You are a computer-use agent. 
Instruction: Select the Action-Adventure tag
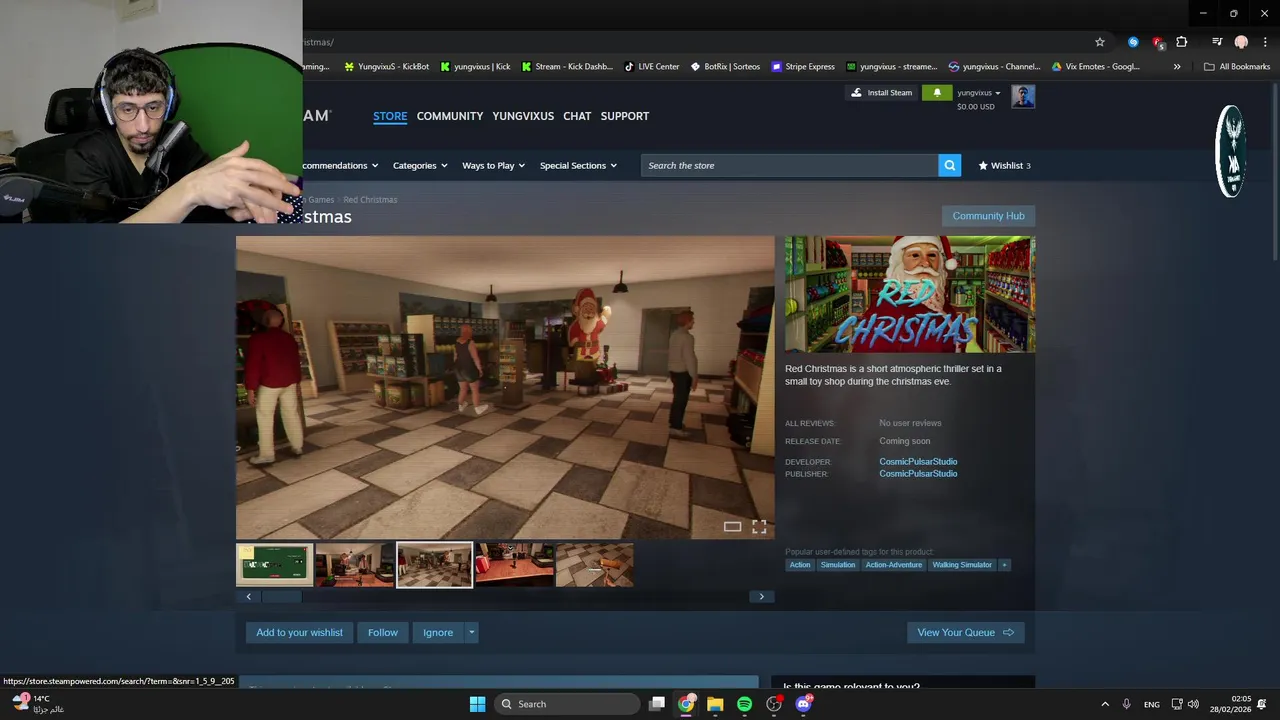coord(894,565)
